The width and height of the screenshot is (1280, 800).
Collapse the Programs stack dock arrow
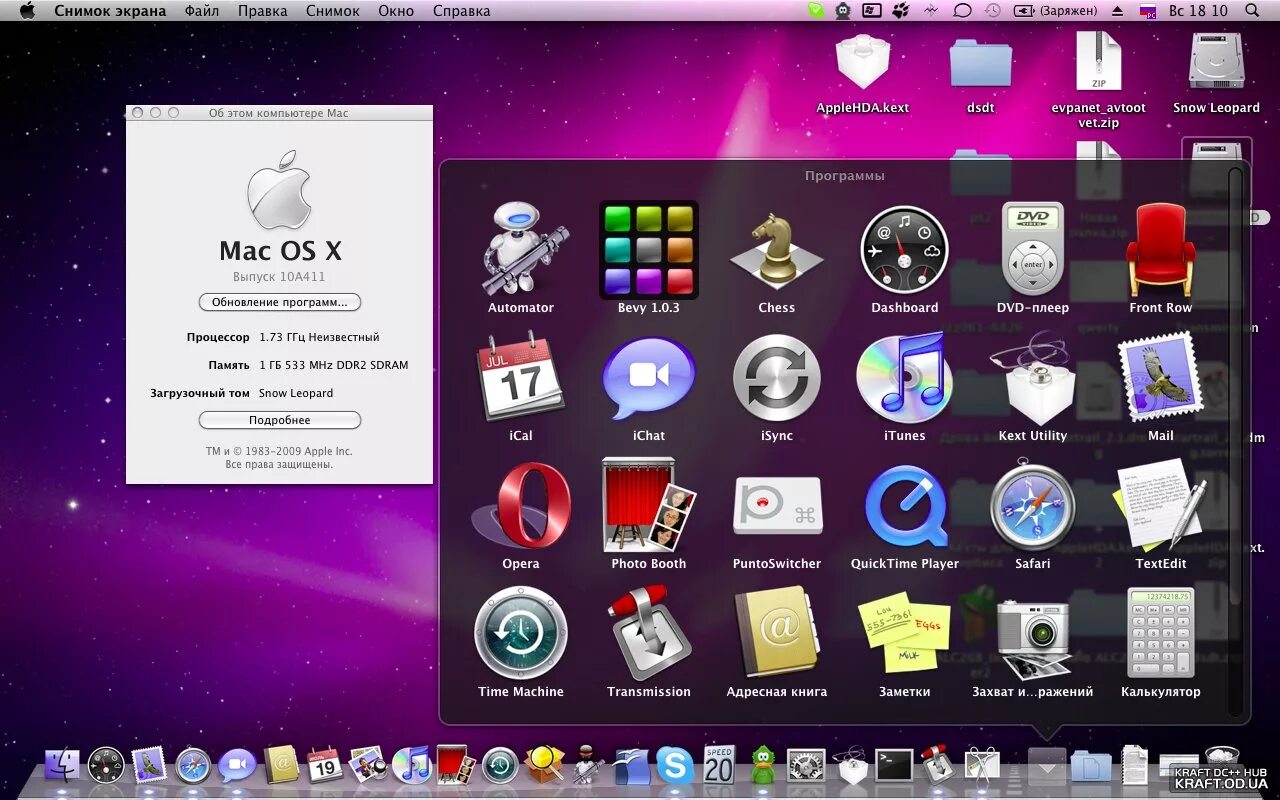[1047, 767]
